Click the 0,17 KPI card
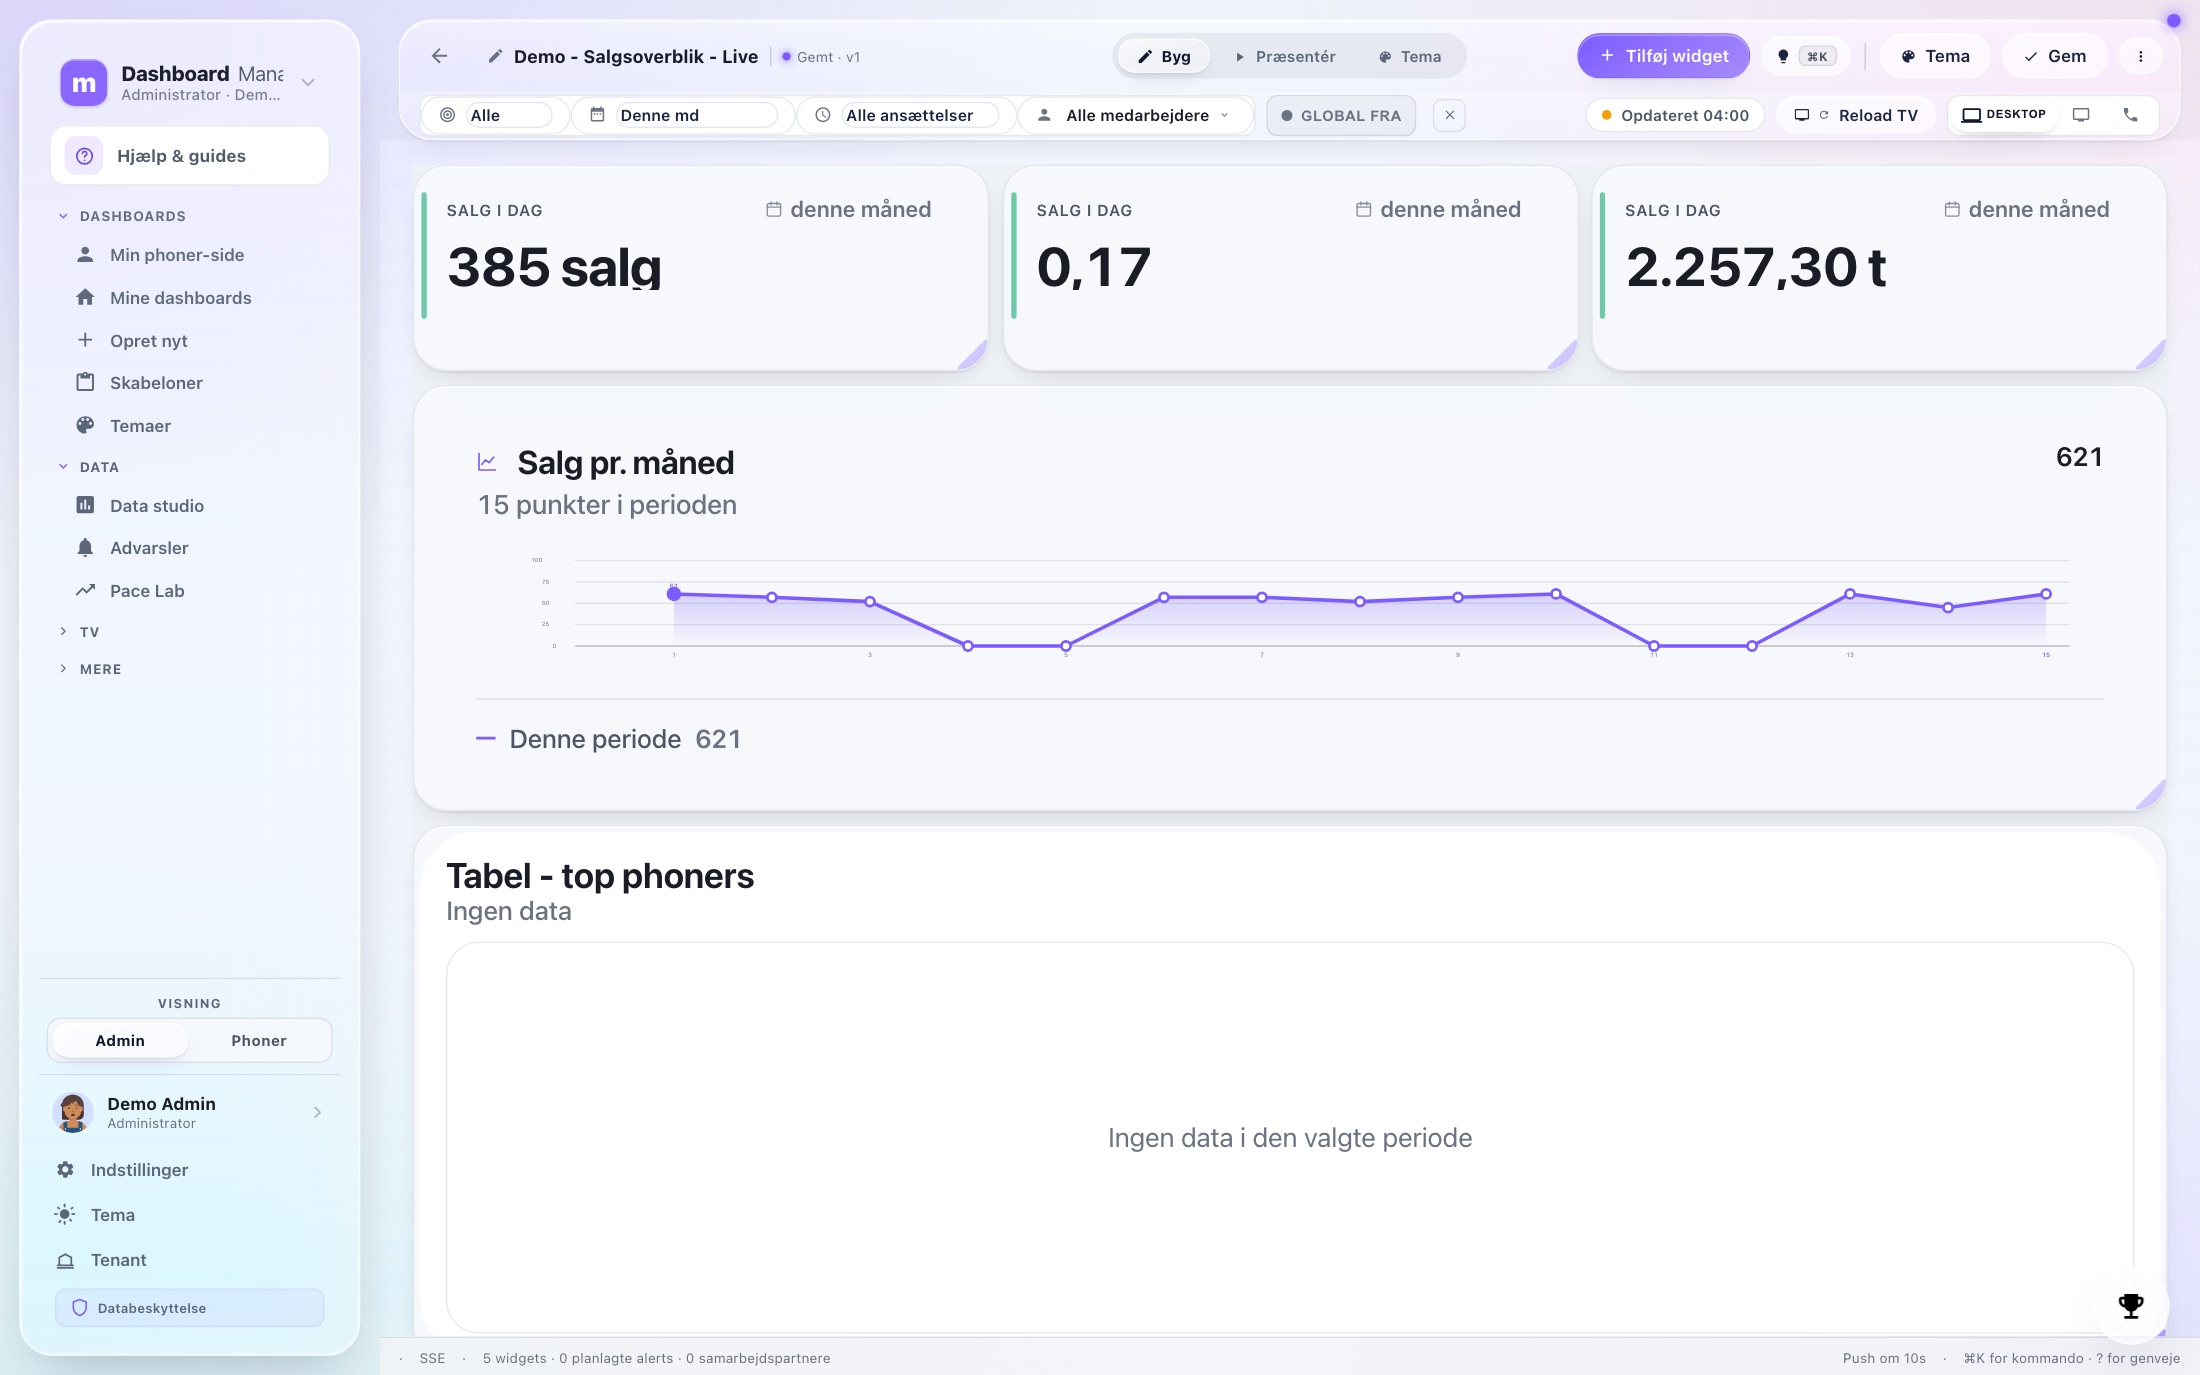The height and width of the screenshot is (1375, 2200). [1290, 269]
